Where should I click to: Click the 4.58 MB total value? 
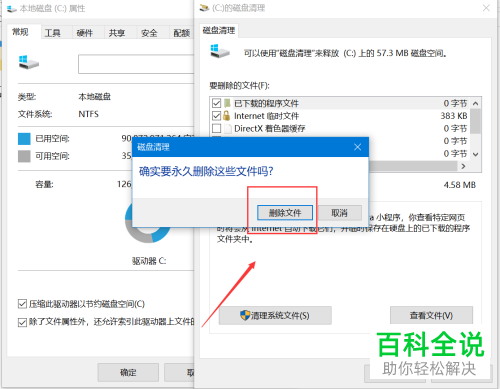click(x=459, y=185)
